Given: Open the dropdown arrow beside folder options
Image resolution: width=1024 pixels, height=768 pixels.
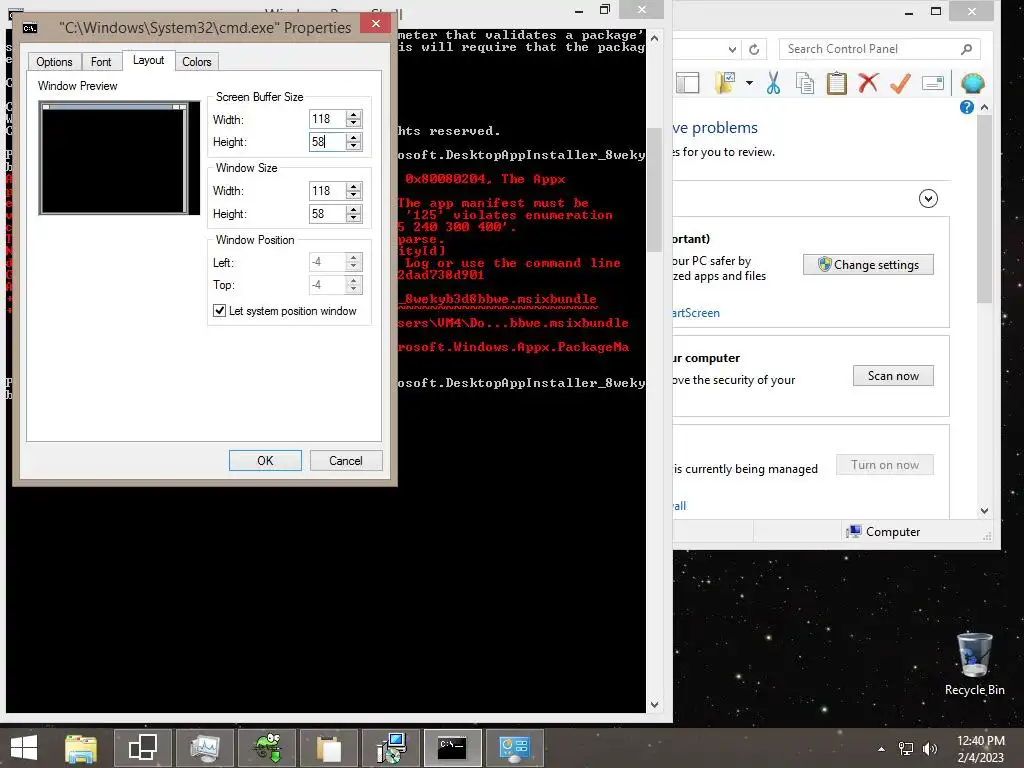Looking at the screenshot, I should tap(749, 83).
